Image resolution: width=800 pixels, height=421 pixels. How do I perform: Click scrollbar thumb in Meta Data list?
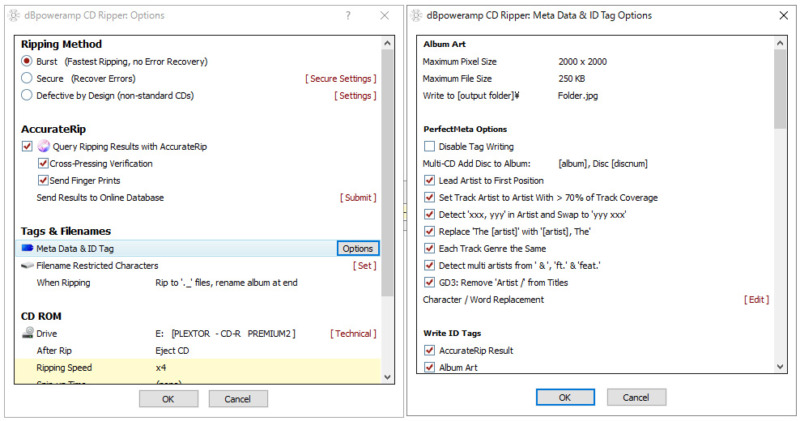[x=780, y=89]
